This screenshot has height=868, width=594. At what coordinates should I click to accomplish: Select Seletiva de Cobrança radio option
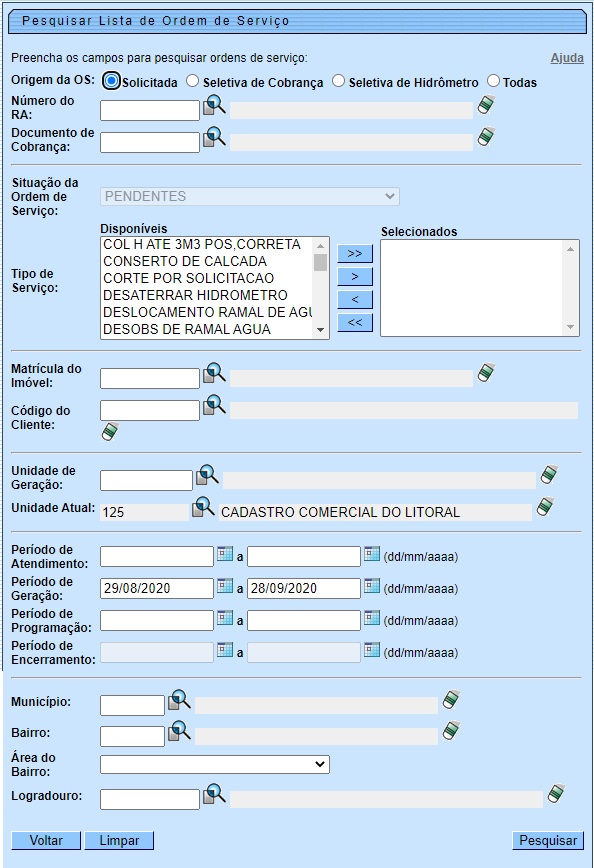pos(192,81)
